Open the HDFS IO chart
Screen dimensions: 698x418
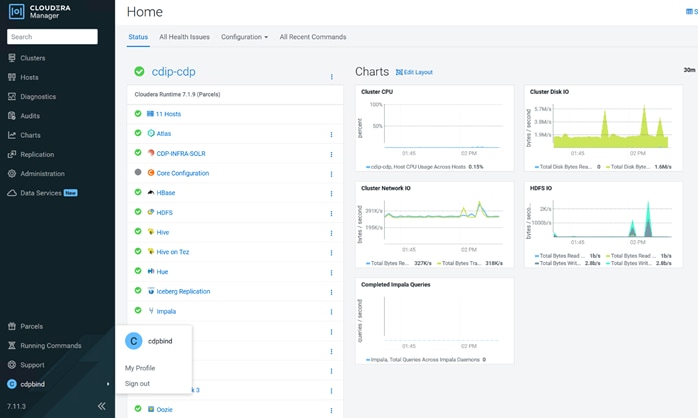(x=603, y=224)
